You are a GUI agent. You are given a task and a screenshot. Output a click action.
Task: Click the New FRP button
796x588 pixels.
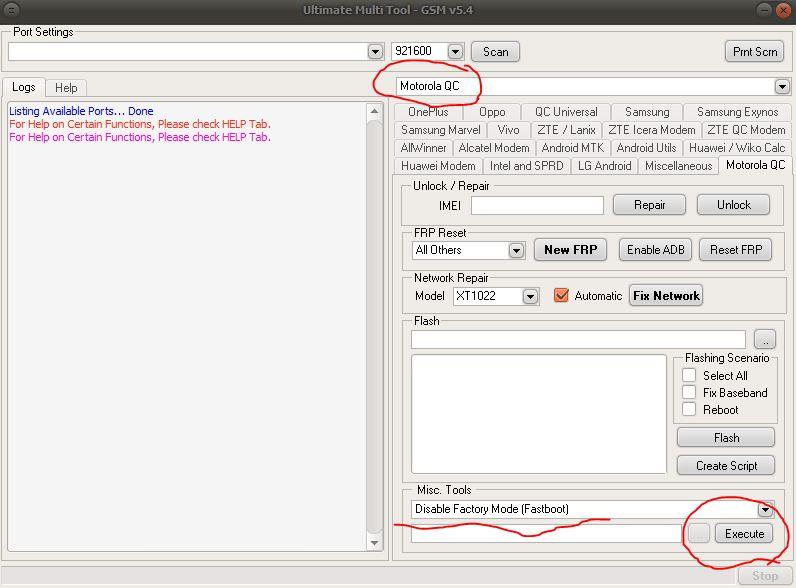pos(570,250)
